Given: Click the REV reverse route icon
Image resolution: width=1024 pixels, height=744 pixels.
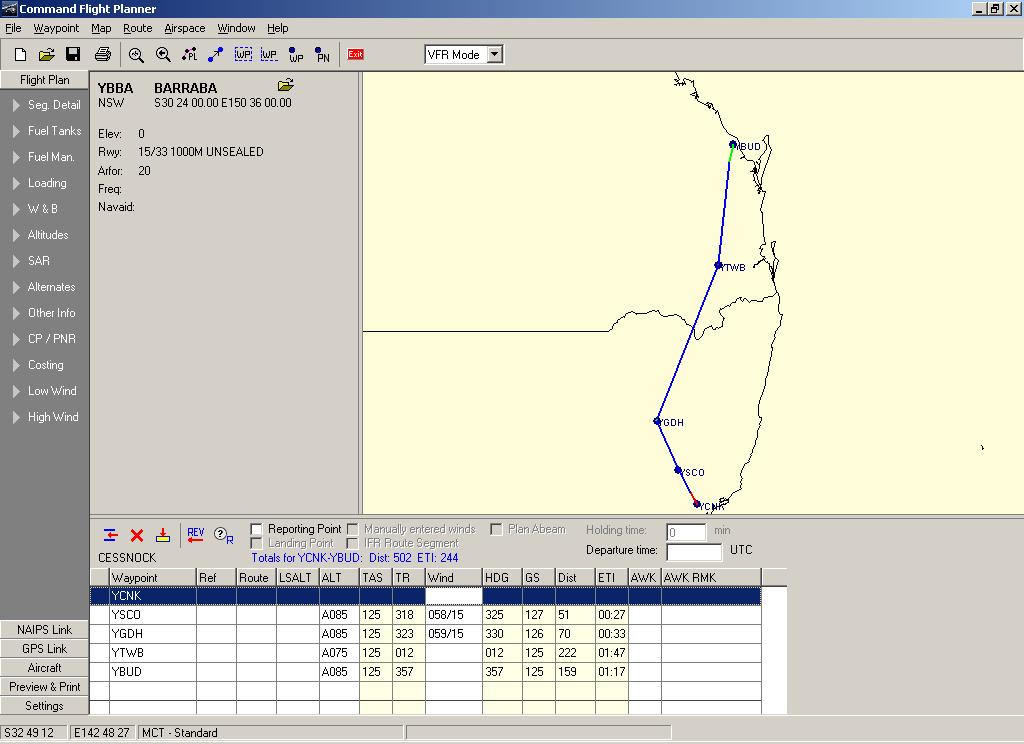Looking at the screenshot, I should 195,536.
